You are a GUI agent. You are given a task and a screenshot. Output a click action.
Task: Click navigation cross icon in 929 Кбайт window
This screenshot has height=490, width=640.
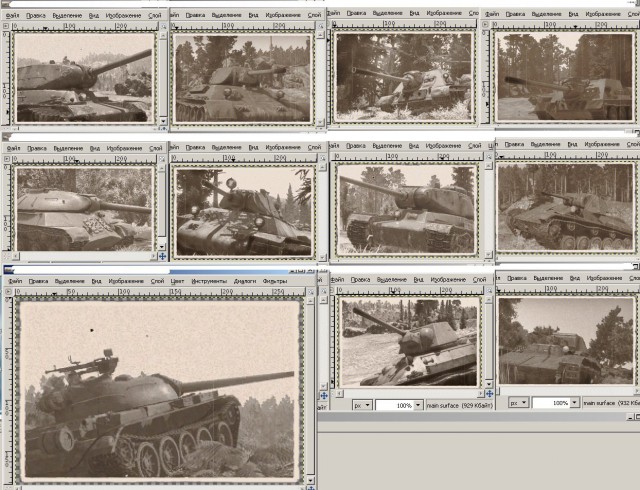click(489, 394)
